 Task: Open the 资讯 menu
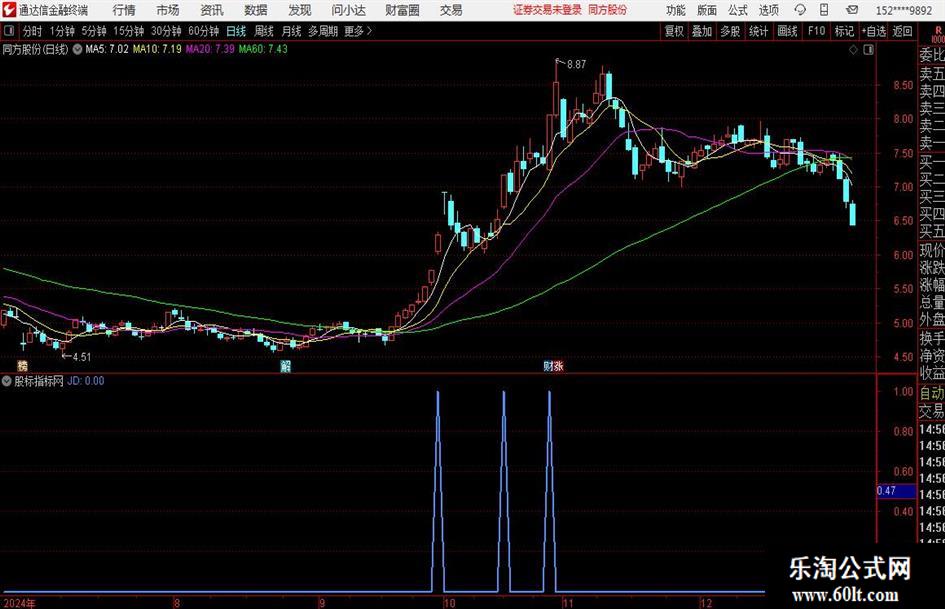(212, 10)
